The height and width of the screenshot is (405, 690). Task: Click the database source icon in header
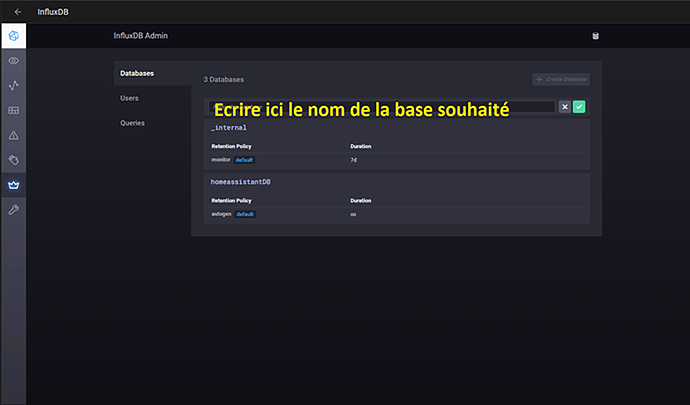(595, 36)
